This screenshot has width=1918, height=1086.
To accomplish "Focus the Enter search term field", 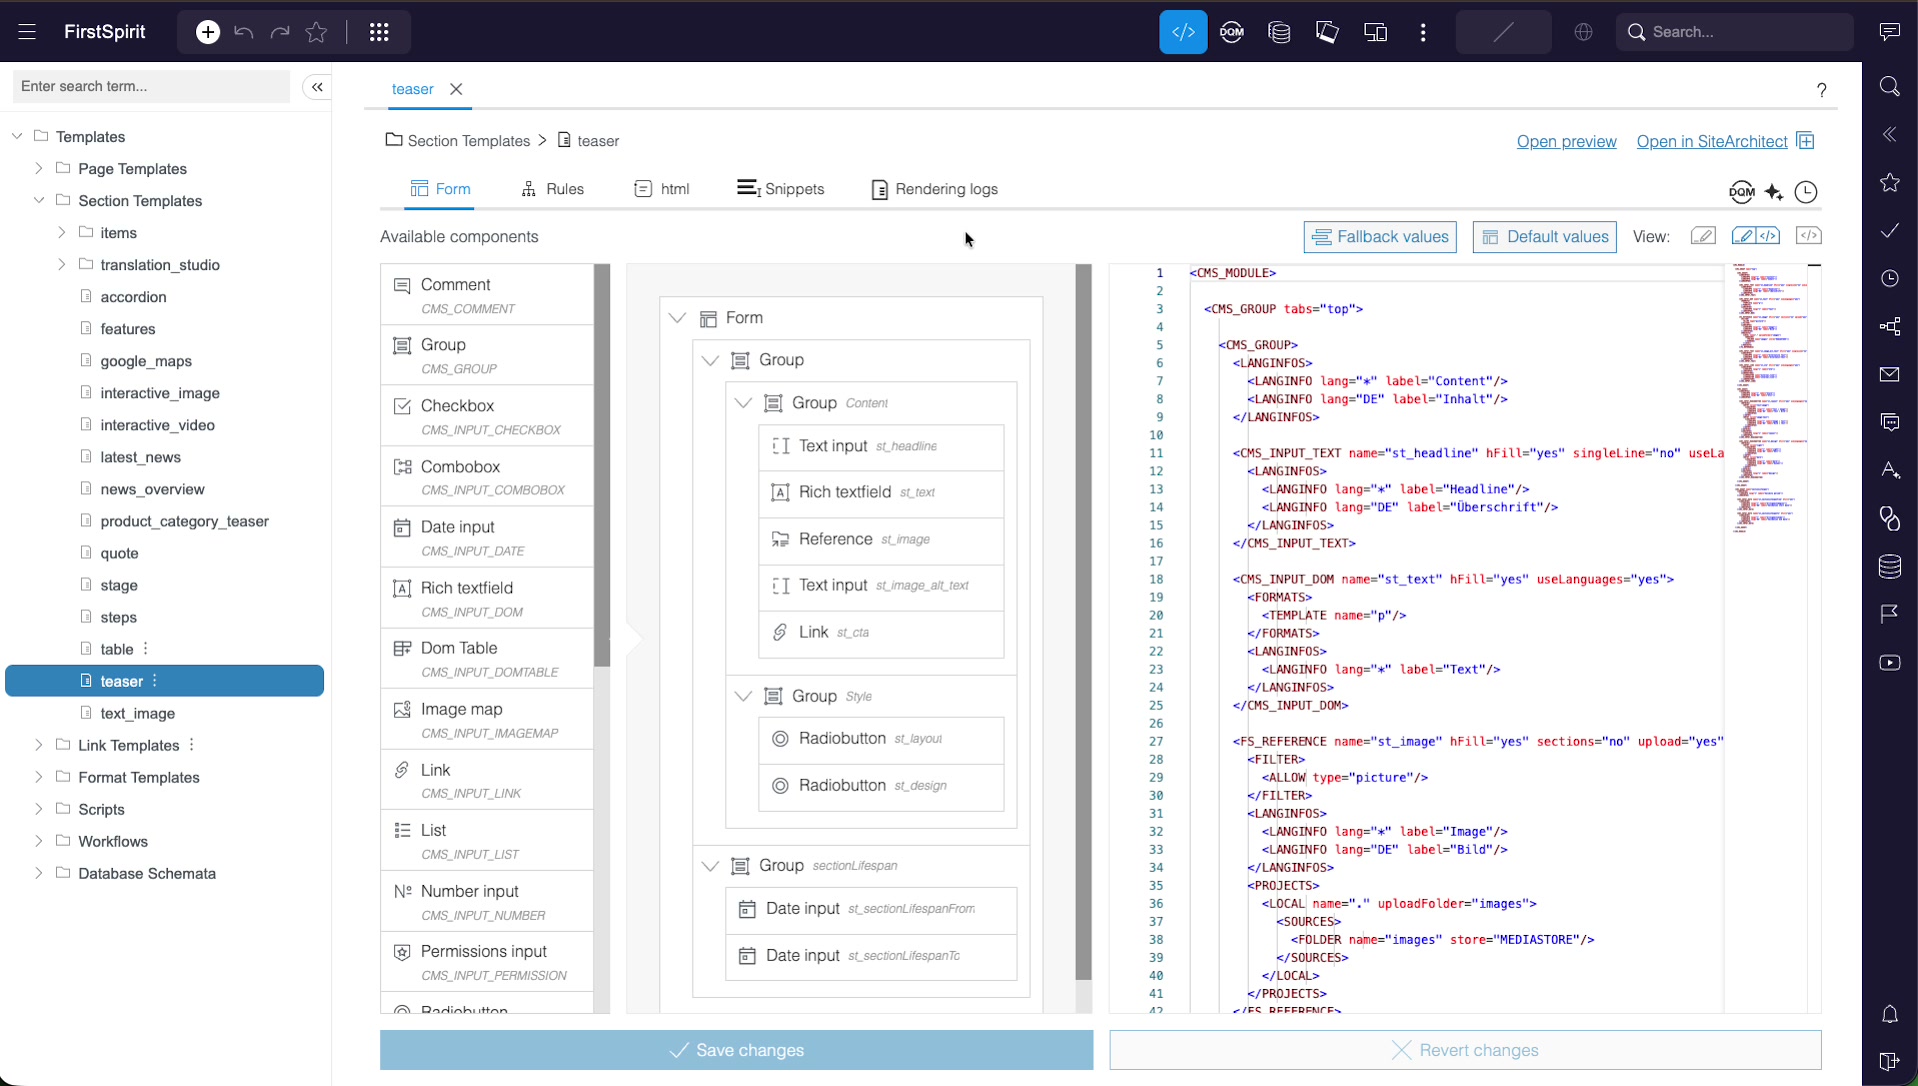I will pos(151,86).
